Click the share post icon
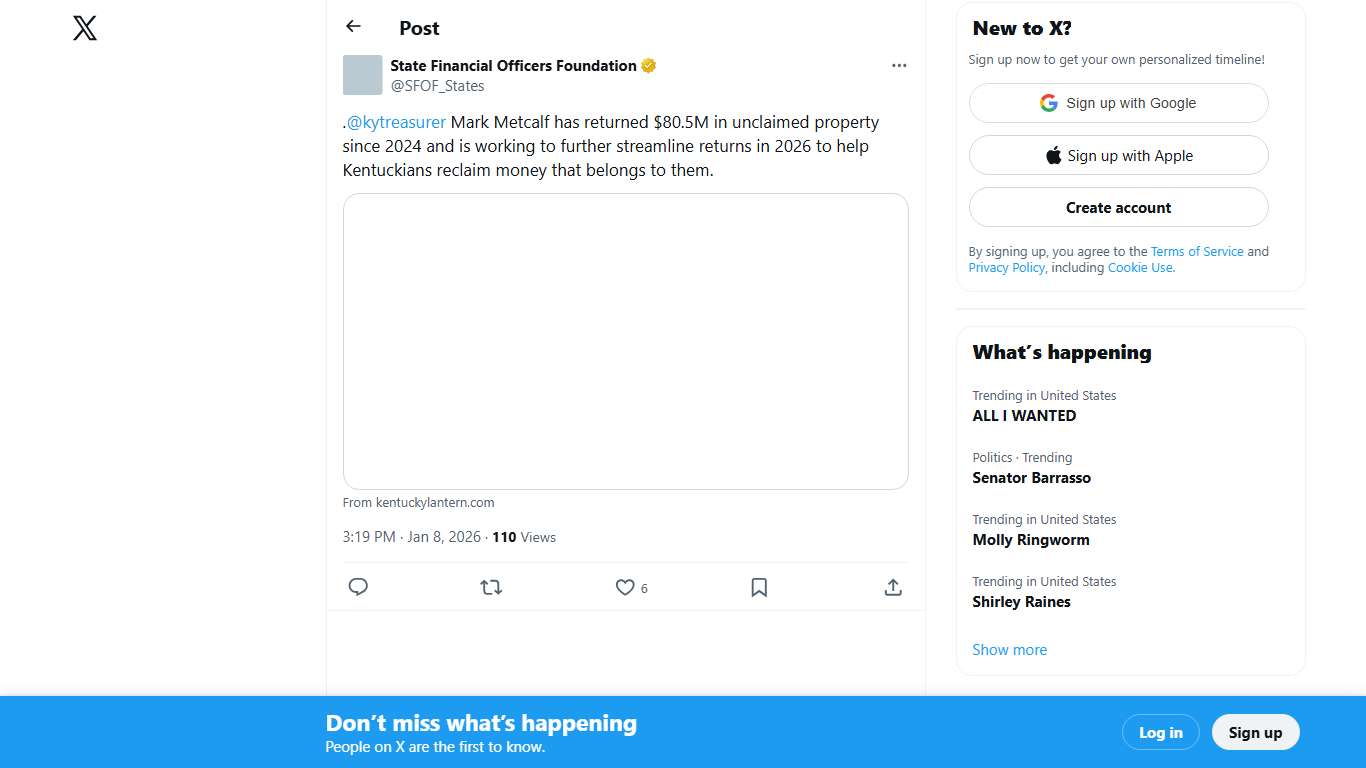The image size is (1366, 768). [x=893, y=587]
